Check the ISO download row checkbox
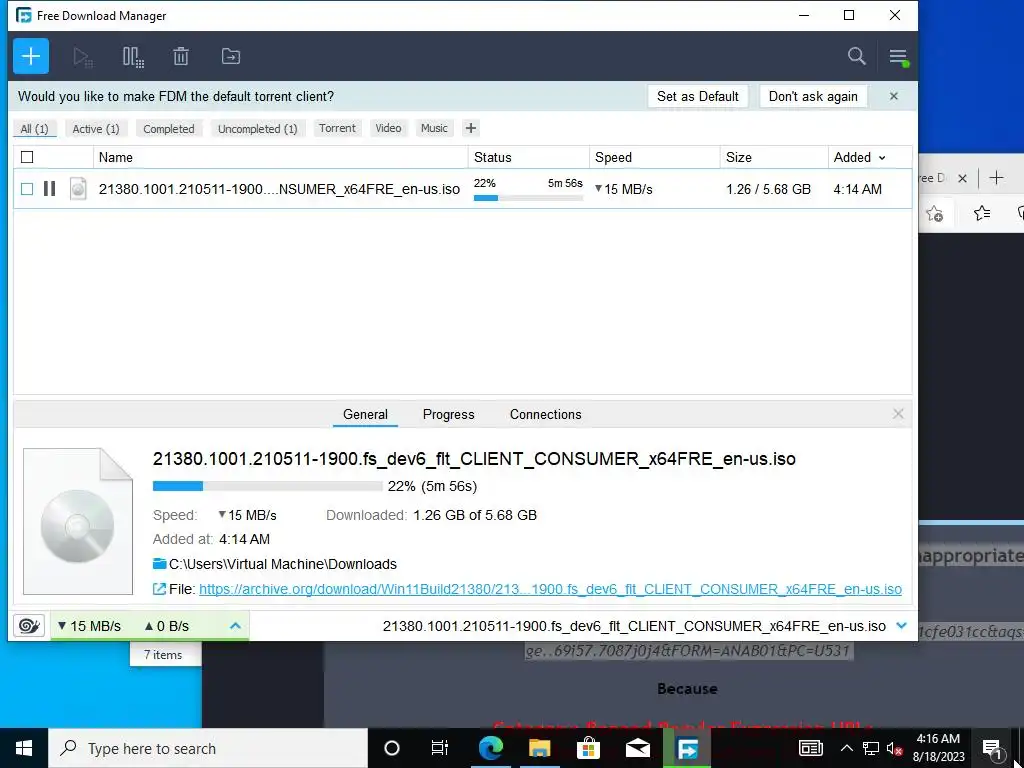Image resolution: width=1024 pixels, height=768 pixels. pos(27,189)
